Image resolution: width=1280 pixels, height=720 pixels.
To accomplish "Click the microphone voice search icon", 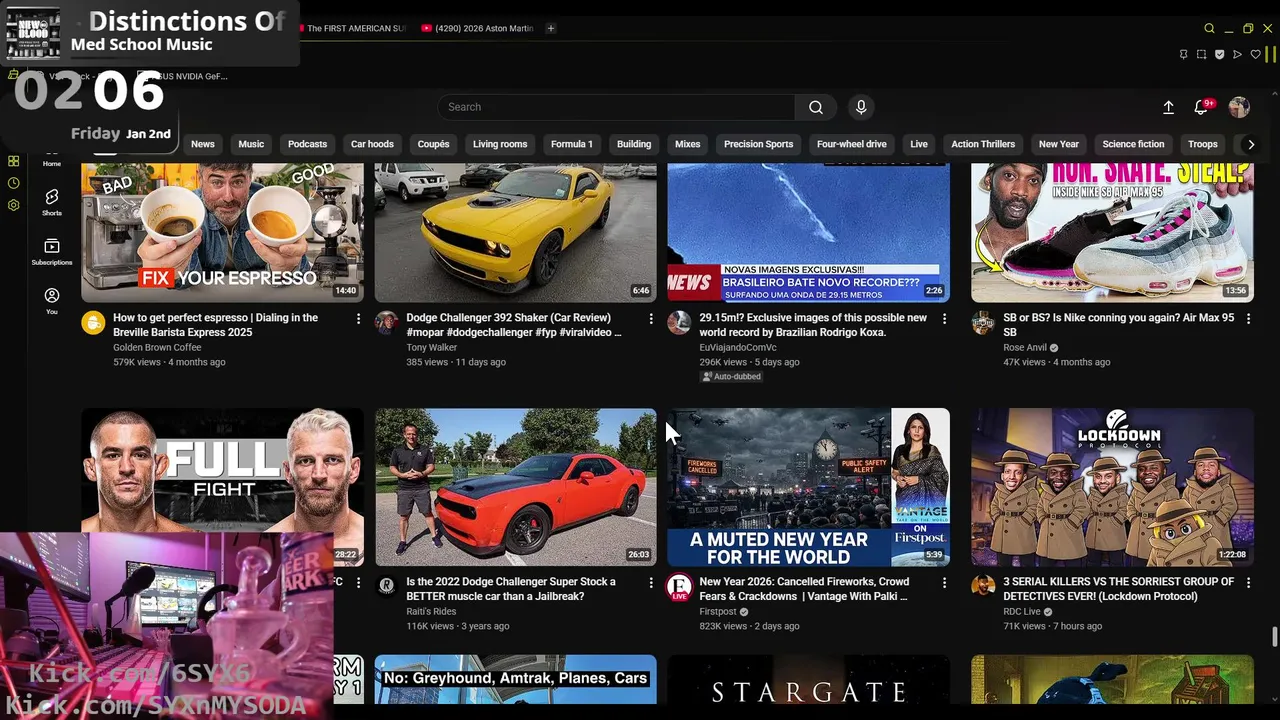I will tap(861, 107).
